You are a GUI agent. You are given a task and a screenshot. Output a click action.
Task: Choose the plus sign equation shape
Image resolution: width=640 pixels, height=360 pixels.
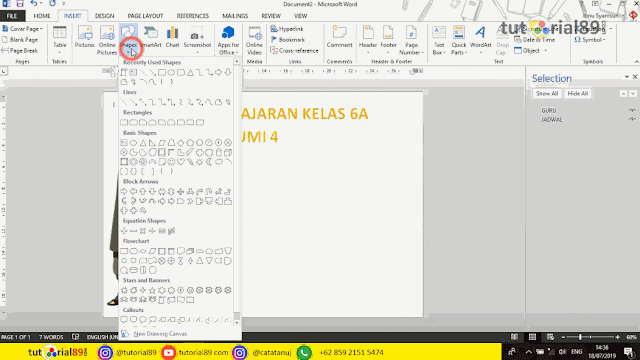pyautogui.click(x=124, y=231)
